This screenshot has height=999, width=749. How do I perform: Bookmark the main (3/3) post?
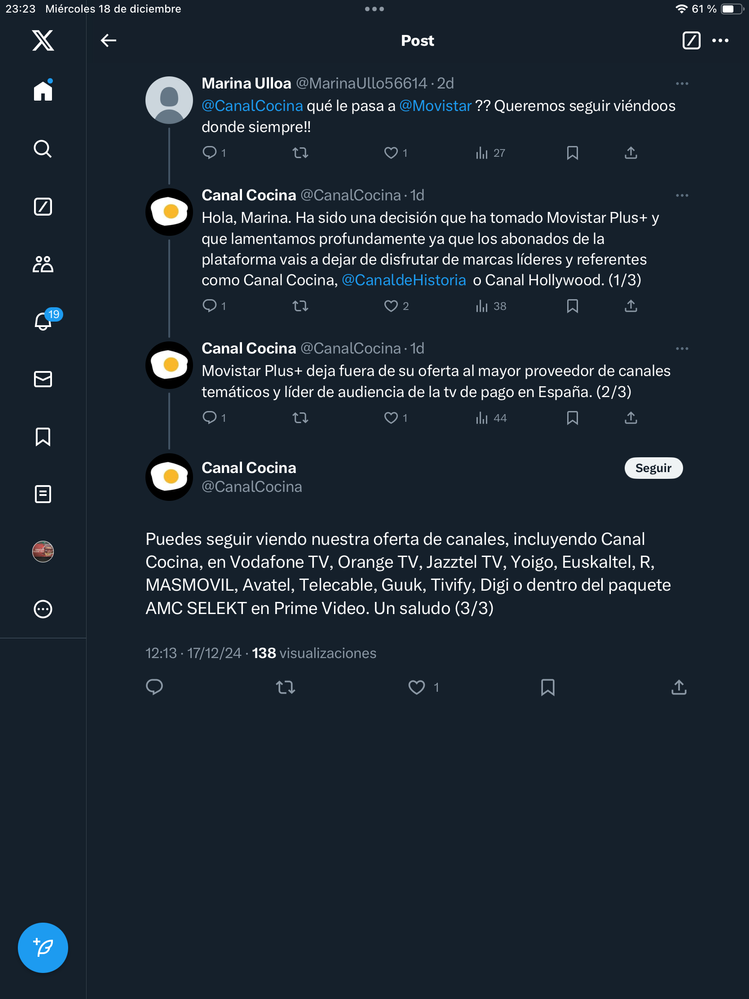[548, 687]
